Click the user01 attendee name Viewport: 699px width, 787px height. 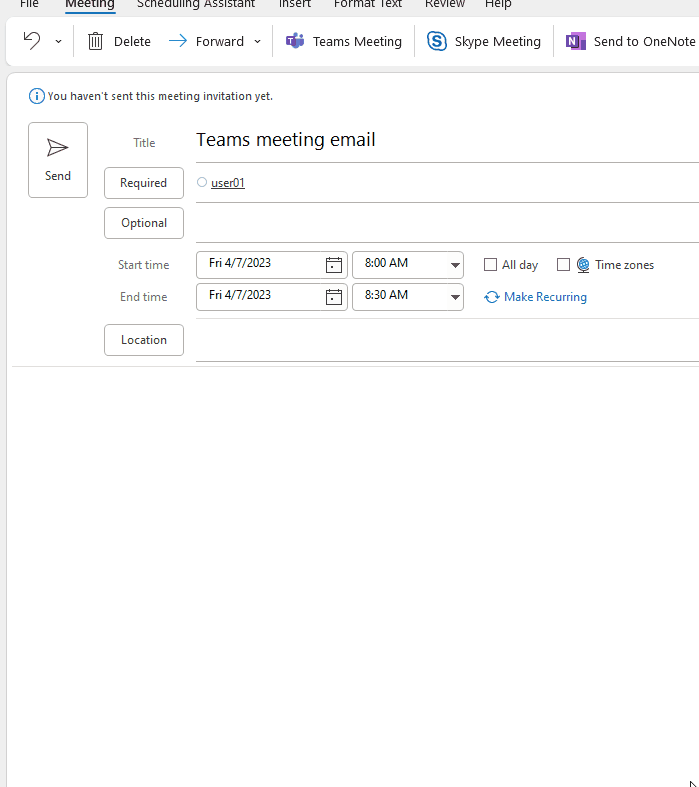(228, 183)
